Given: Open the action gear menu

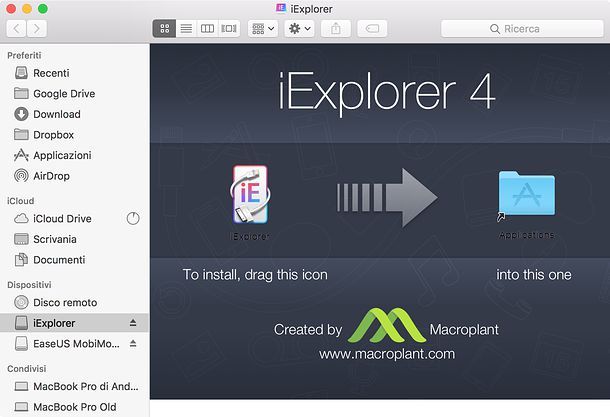Looking at the screenshot, I should 299,29.
